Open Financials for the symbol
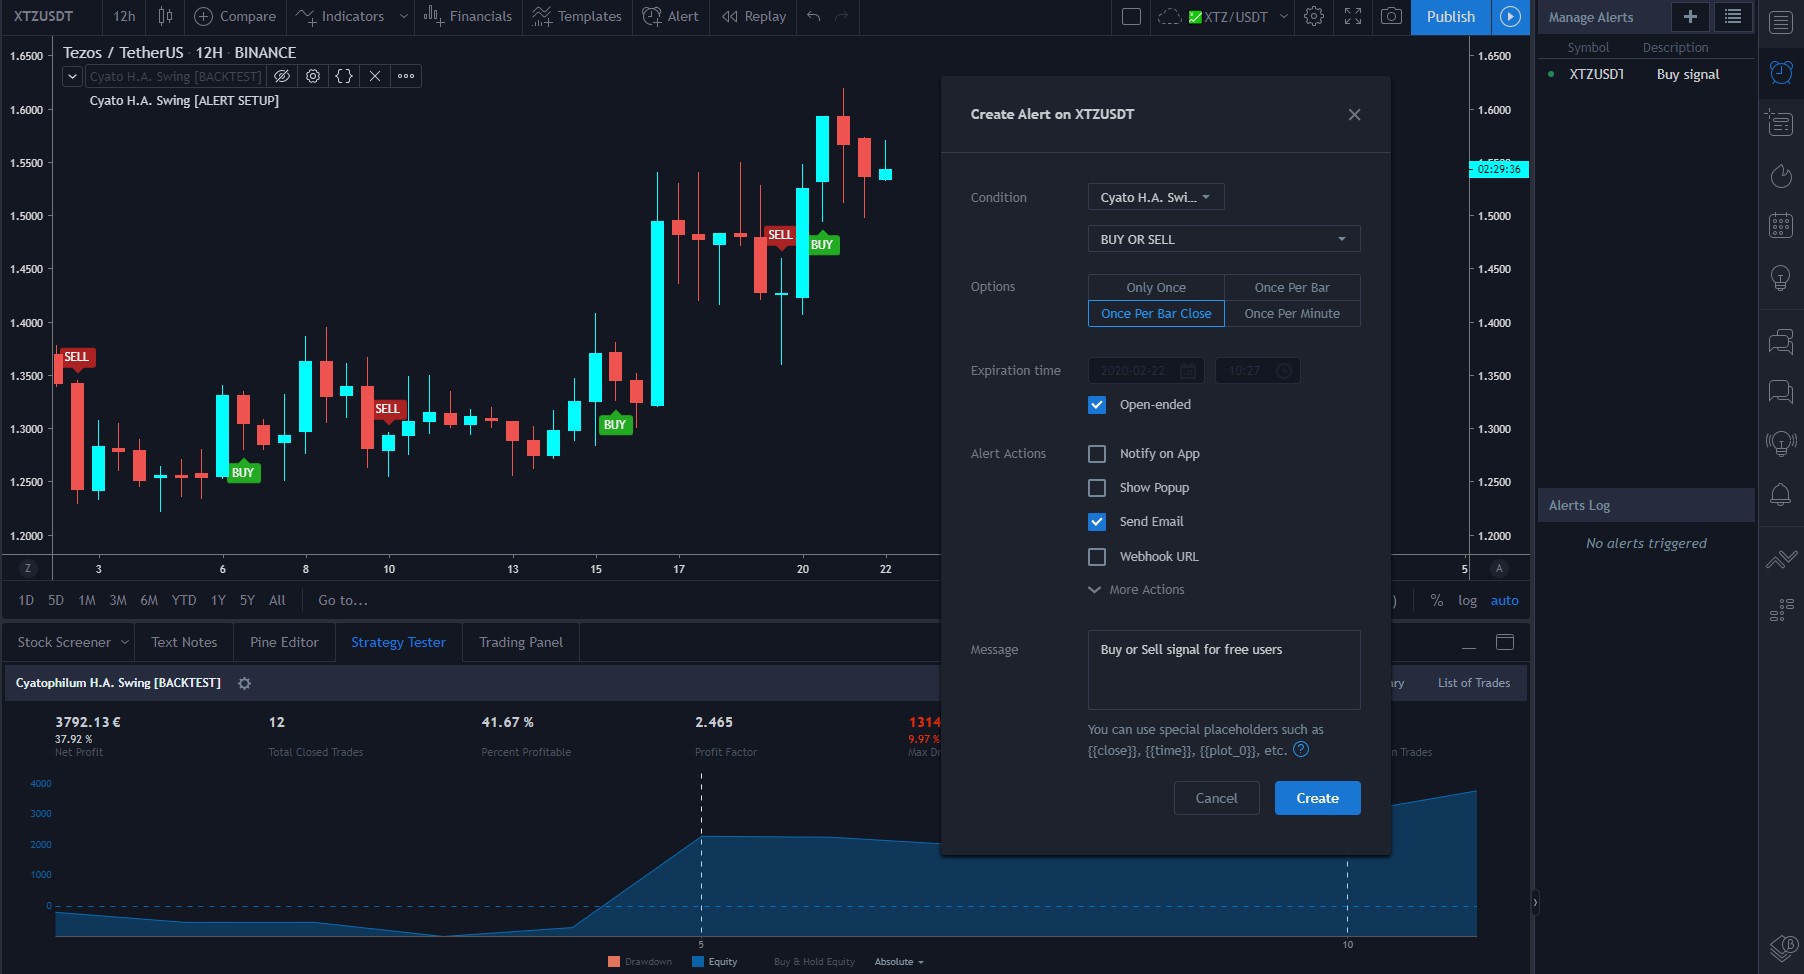The image size is (1804, 974). point(467,16)
